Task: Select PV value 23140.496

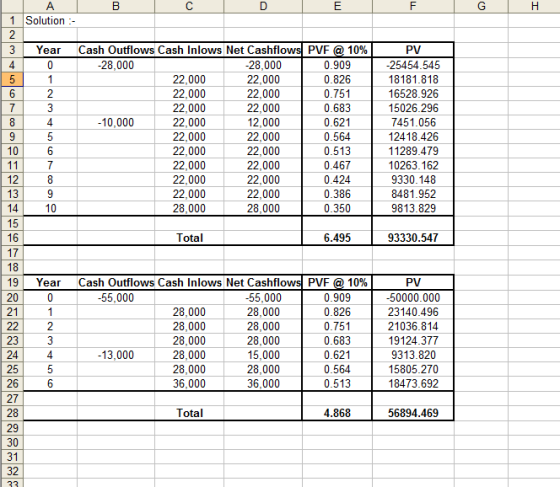Action: click(x=413, y=312)
